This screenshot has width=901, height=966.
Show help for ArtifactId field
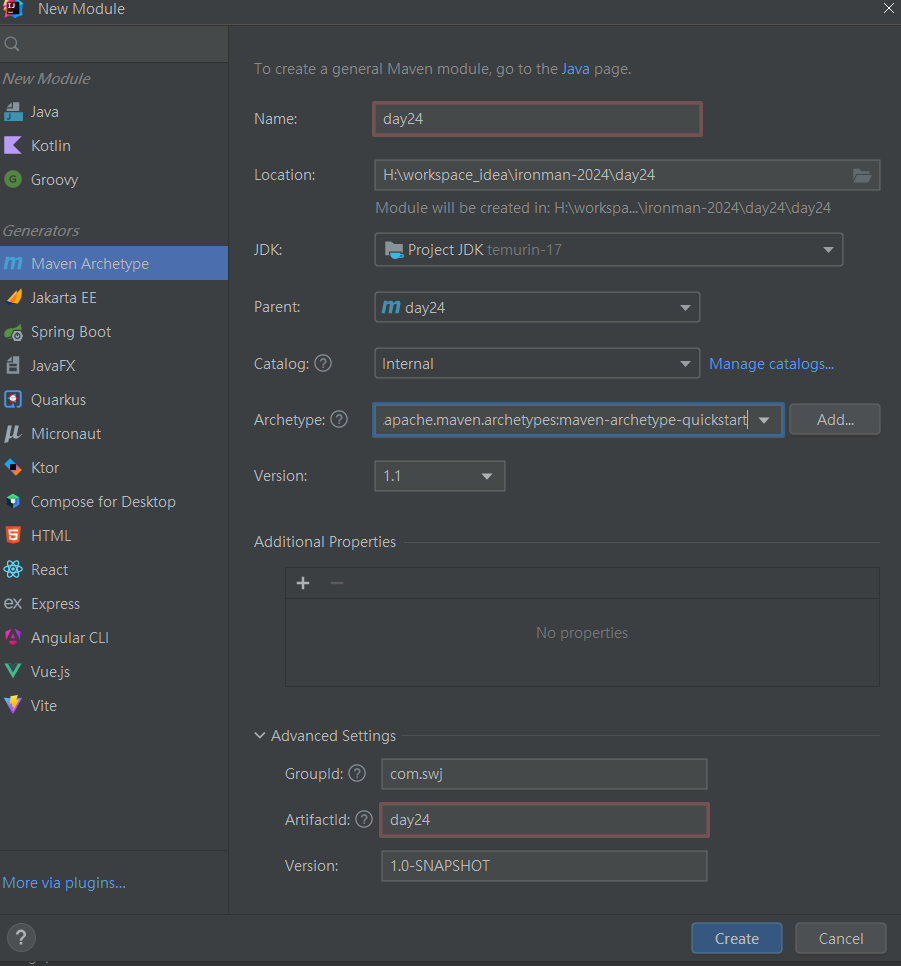(x=364, y=819)
